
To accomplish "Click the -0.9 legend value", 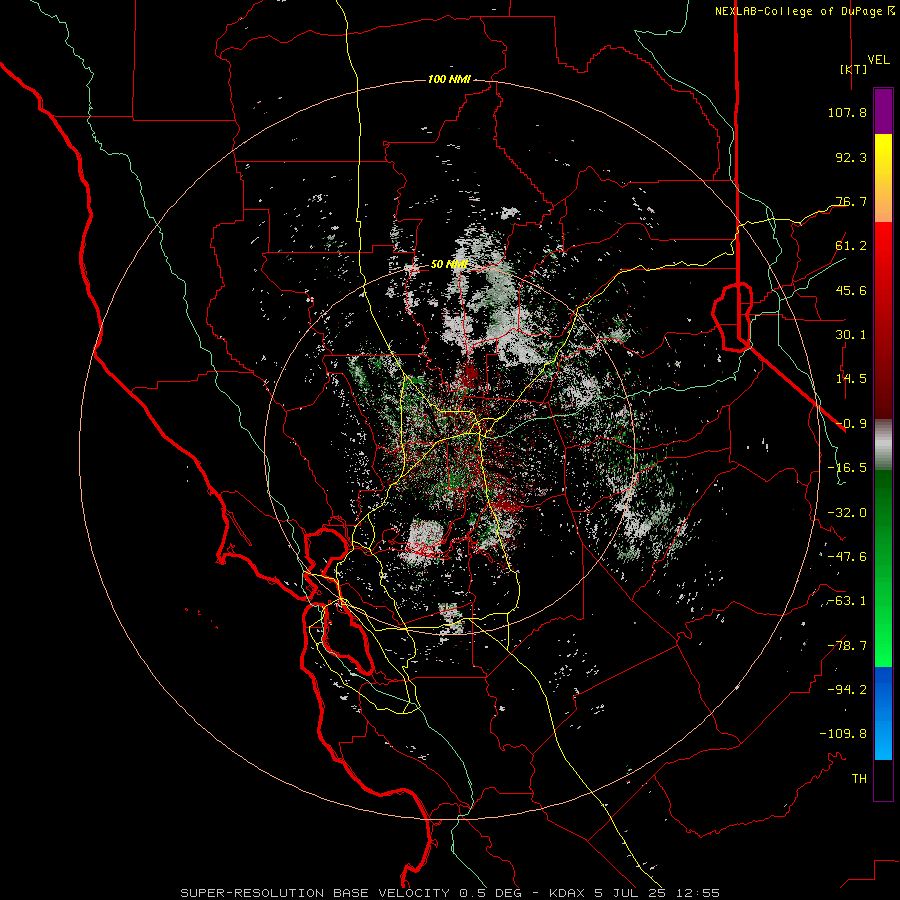I will [851, 424].
